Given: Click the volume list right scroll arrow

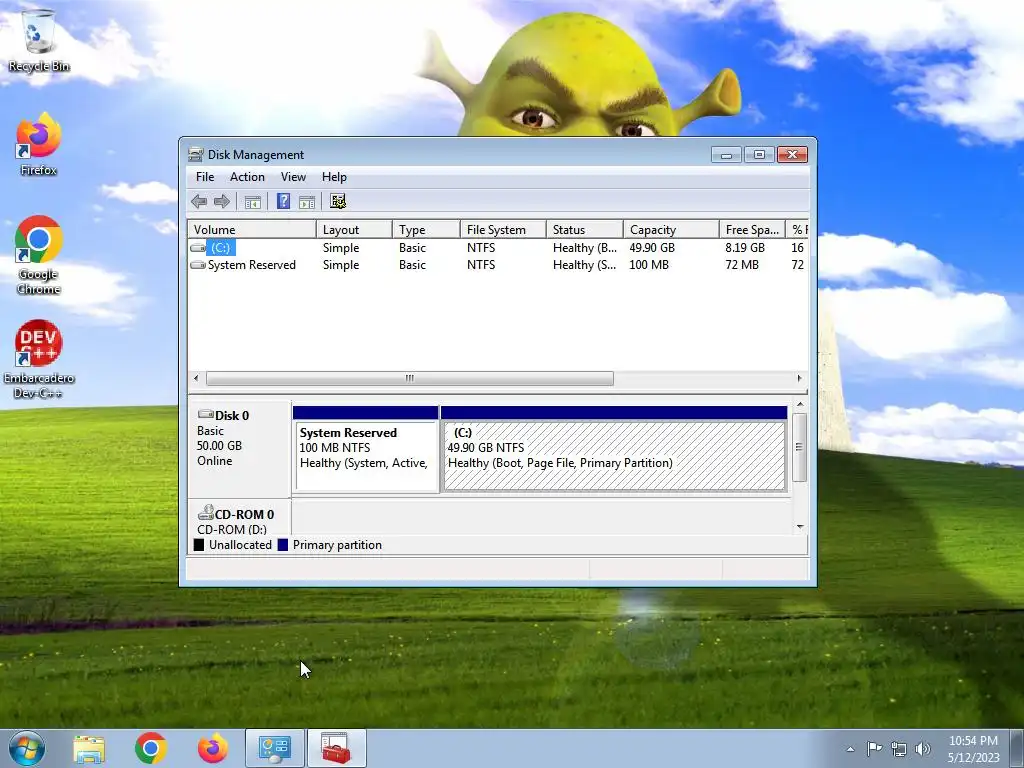Looking at the screenshot, I should point(800,378).
